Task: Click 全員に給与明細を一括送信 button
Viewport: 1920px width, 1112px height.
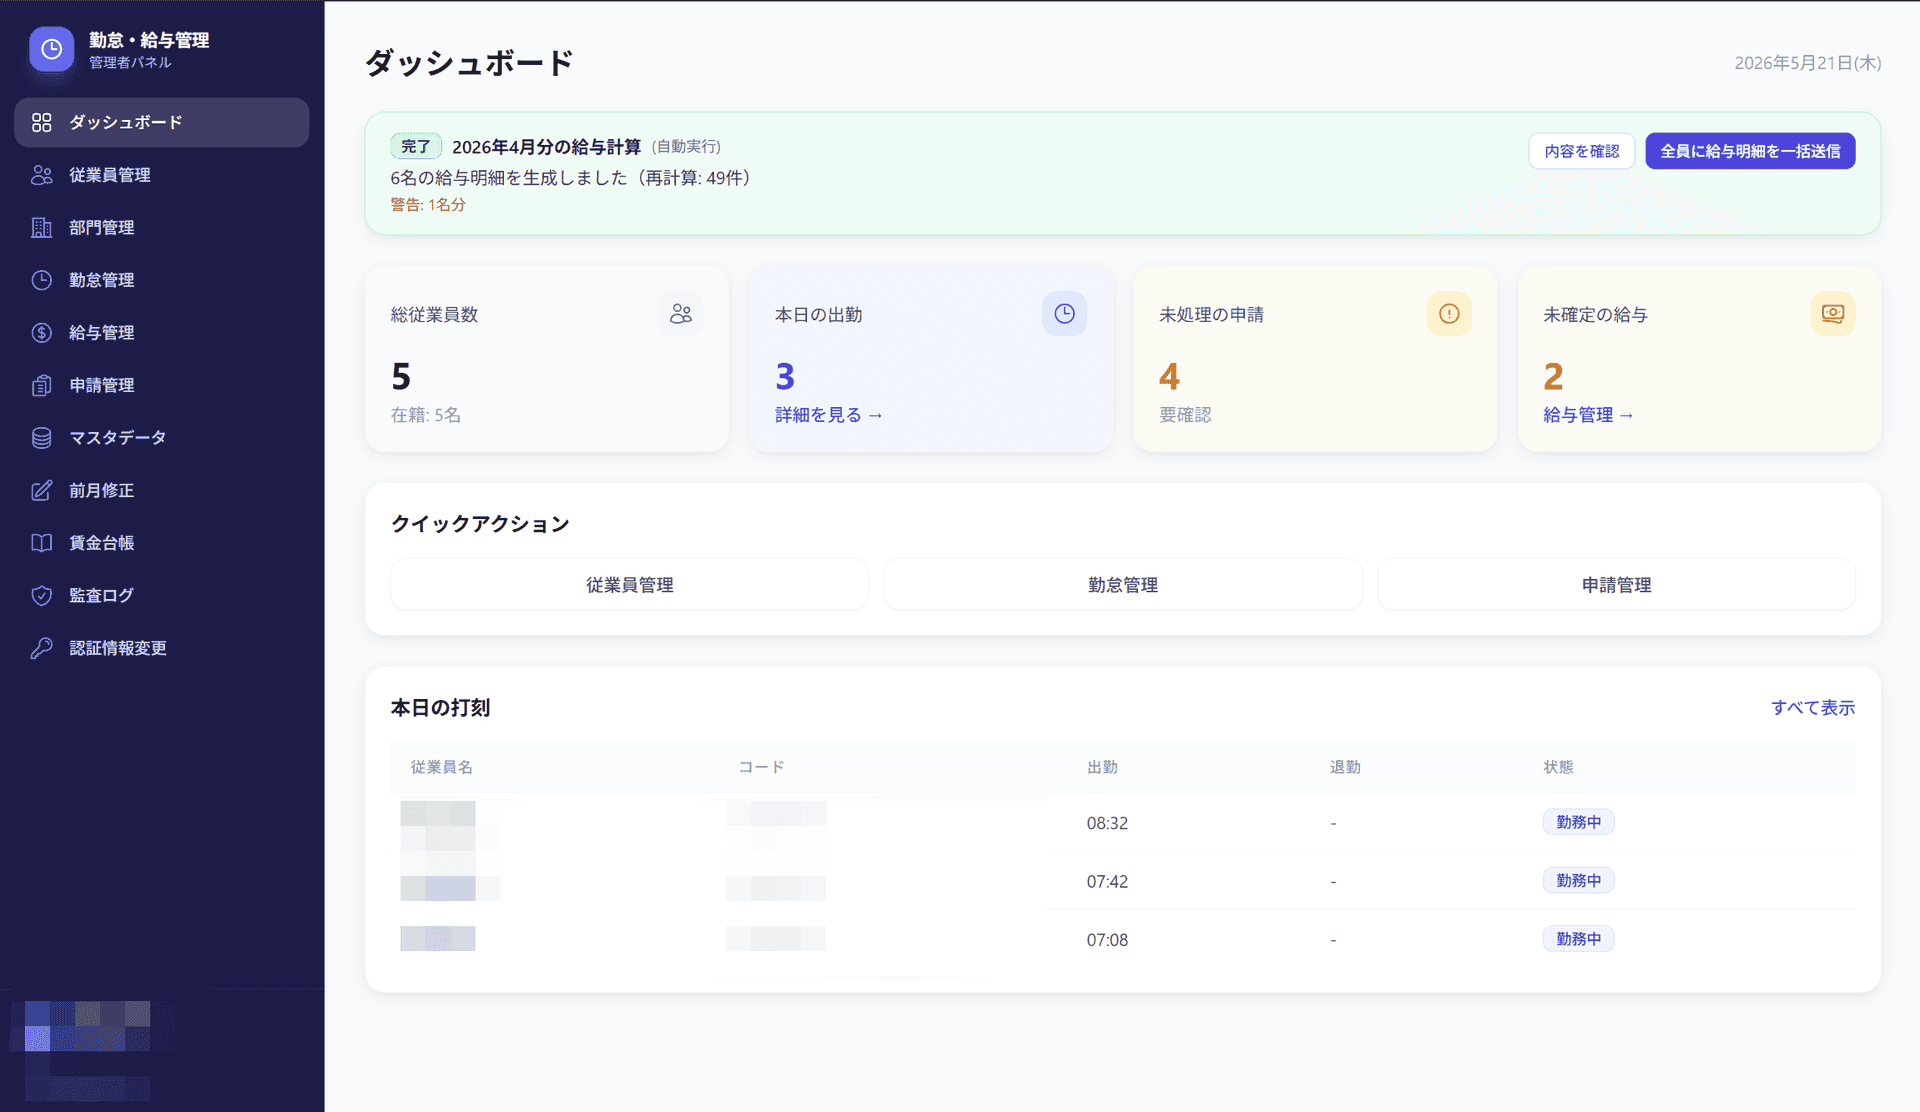Action: coord(1750,151)
